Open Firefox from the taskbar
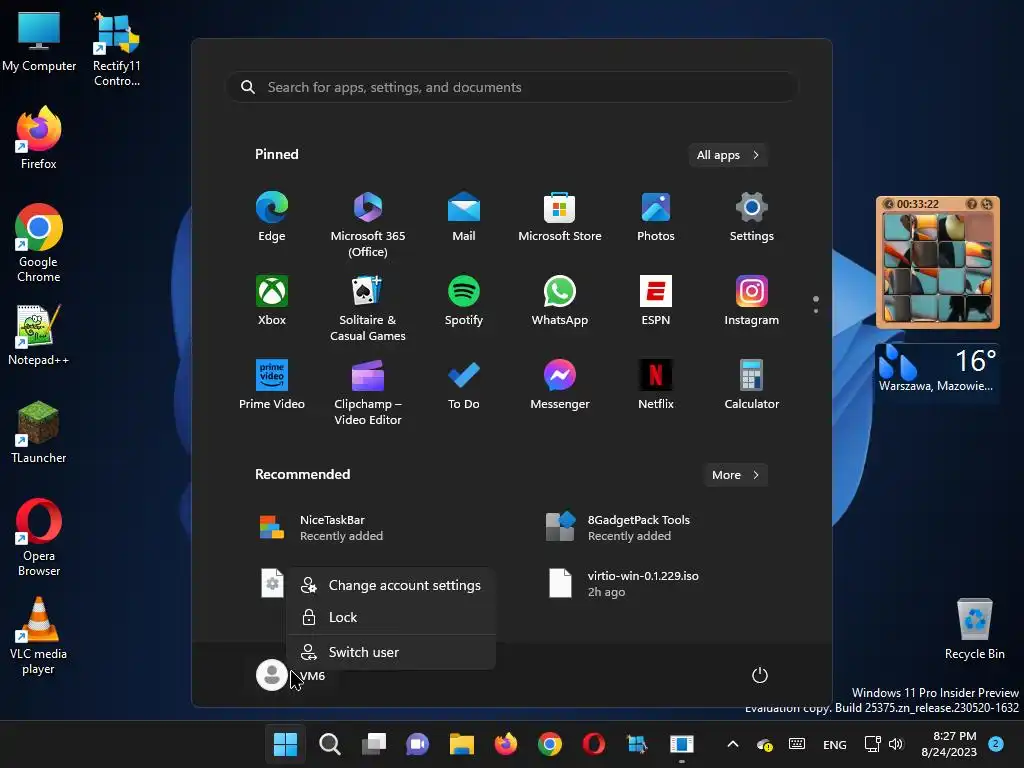This screenshot has width=1024, height=768. [x=505, y=744]
